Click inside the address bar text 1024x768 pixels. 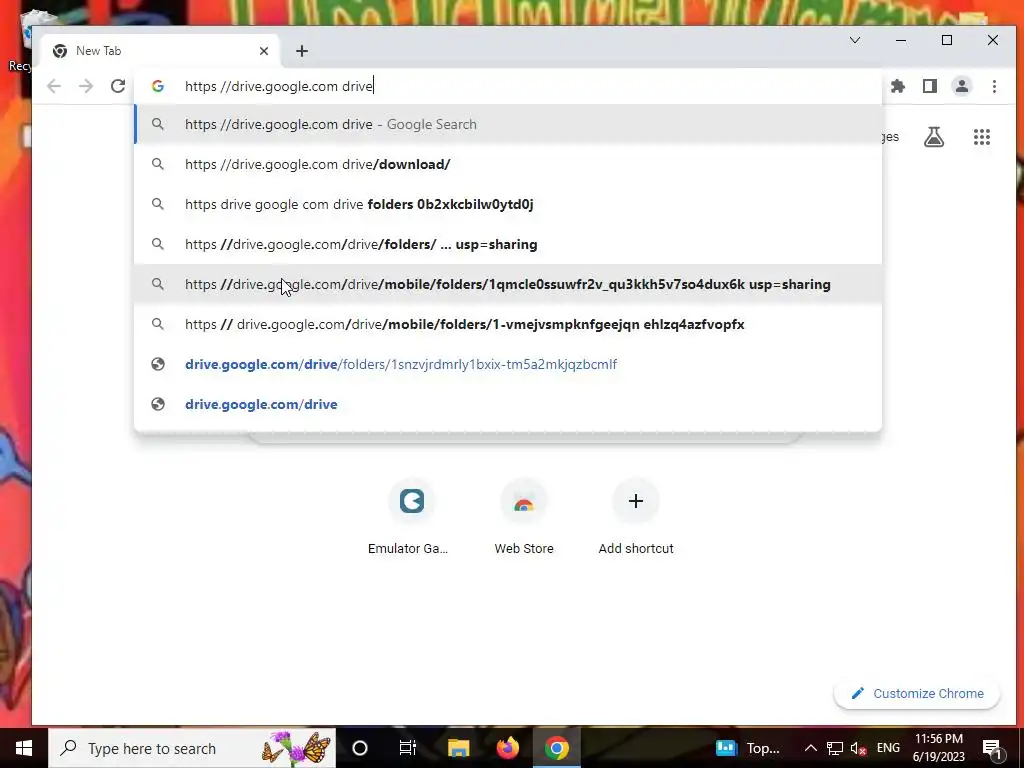[279, 86]
